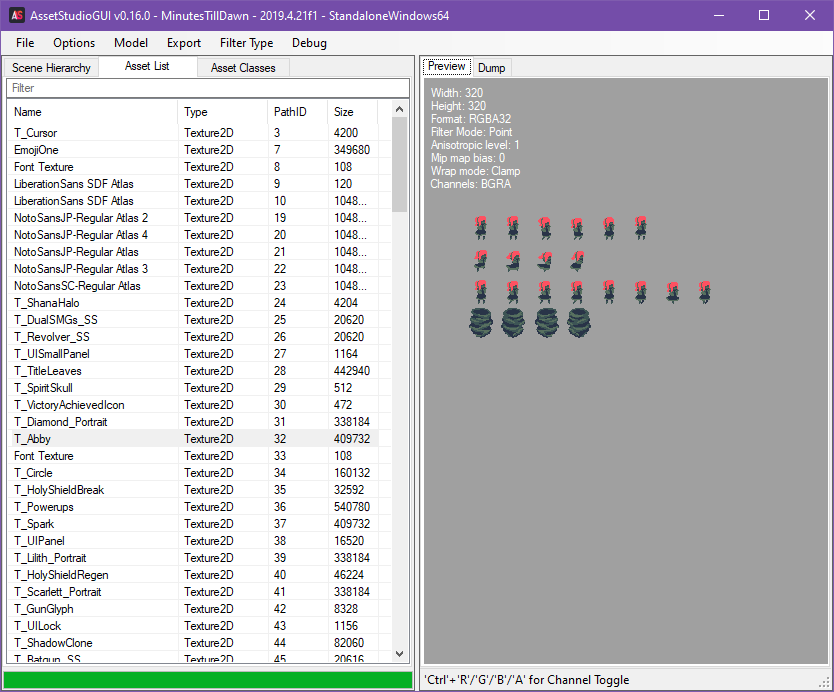
Task: Click the AssetStudio app icon in title bar
Action: (x=17, y=15)
